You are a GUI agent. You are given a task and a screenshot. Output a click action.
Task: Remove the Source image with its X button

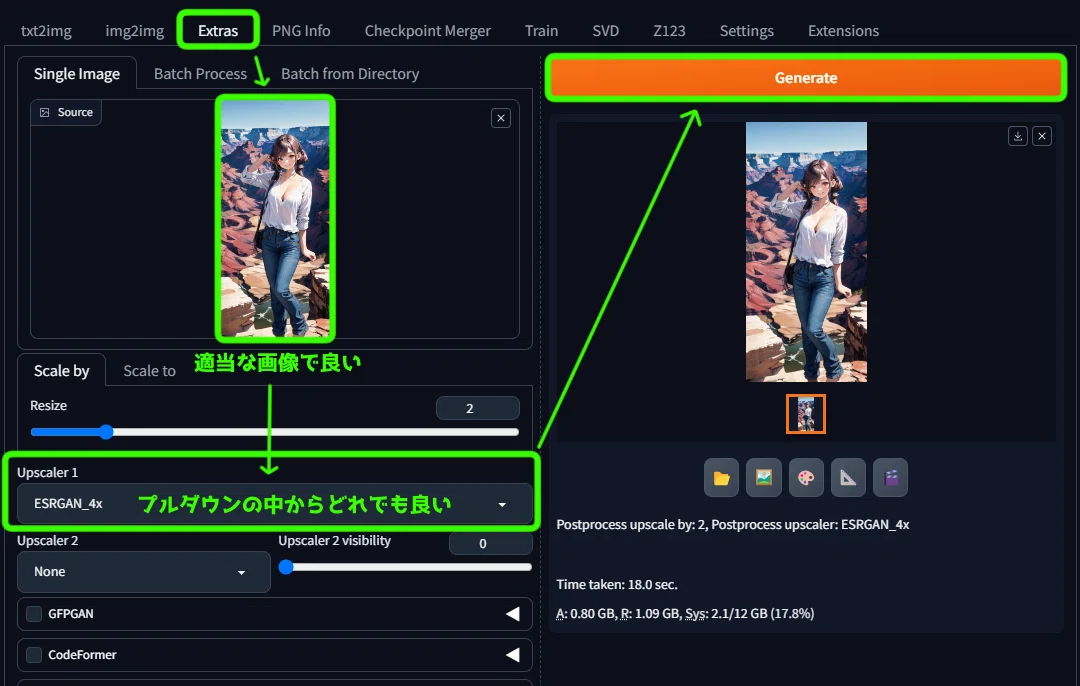501,118
